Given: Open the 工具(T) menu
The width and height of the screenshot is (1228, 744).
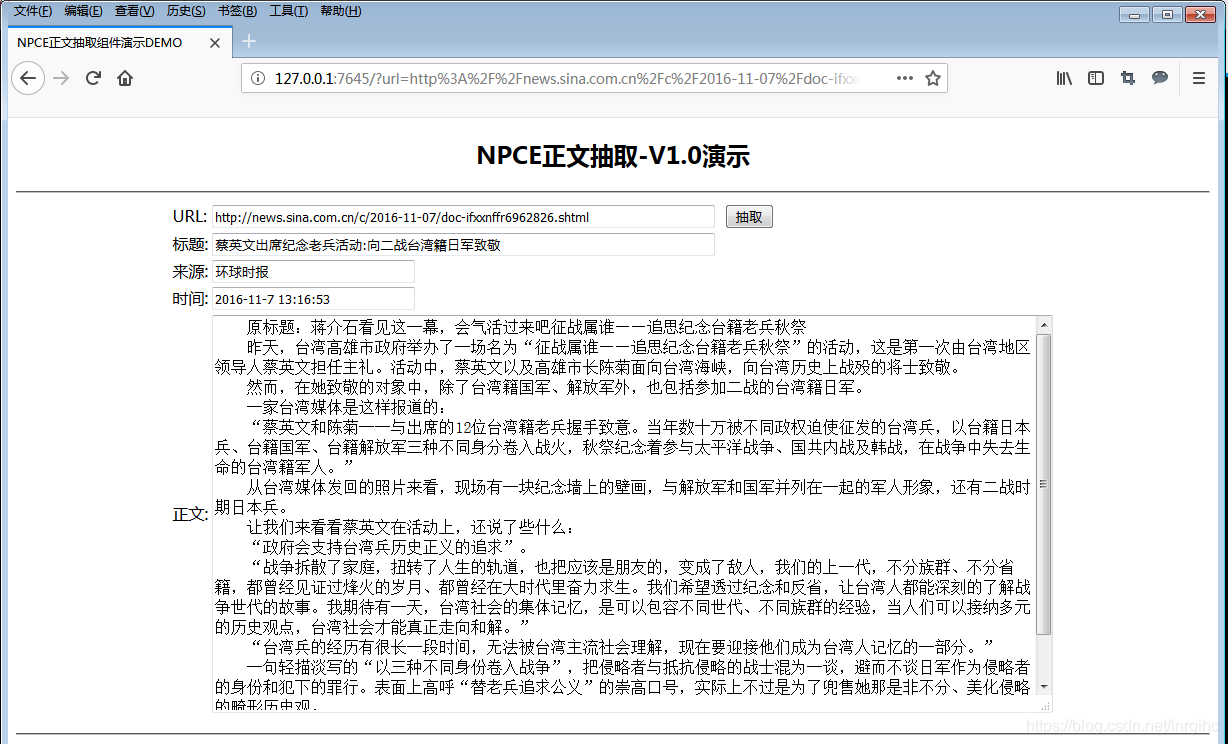Looking at the screenshot, I should tap(289, 10).
